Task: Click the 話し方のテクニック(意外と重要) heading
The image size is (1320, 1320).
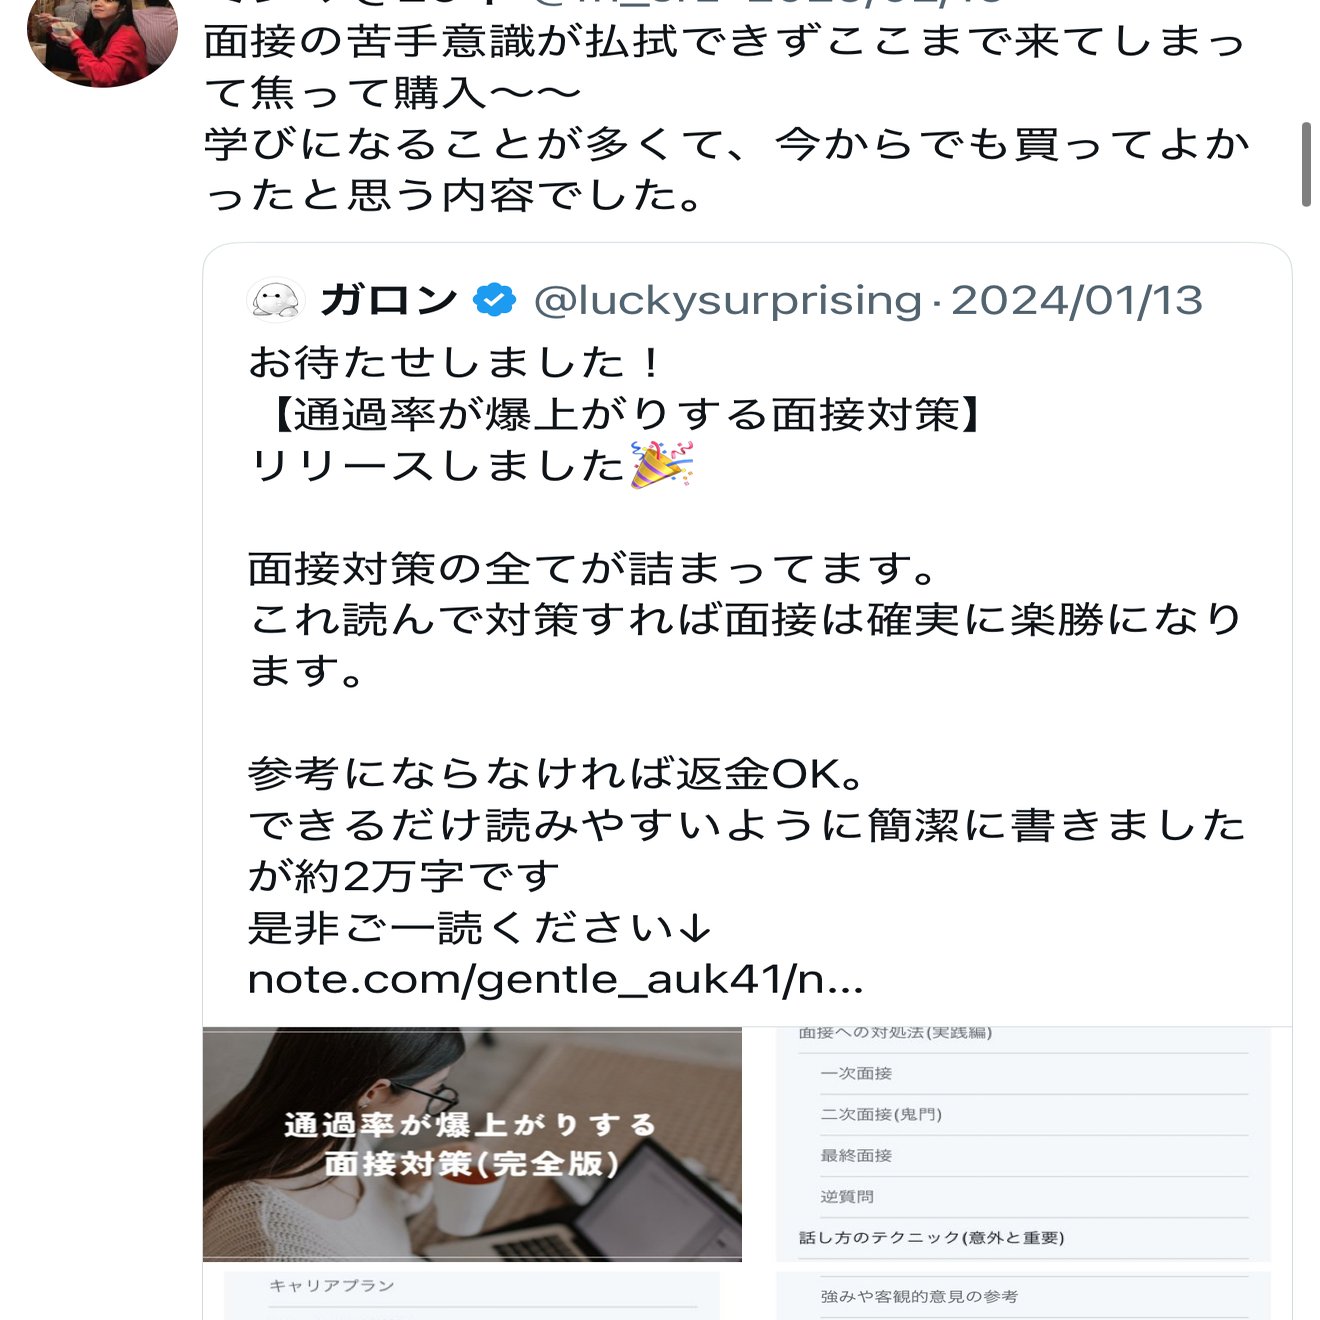Action: click(x=931, y=1237)
